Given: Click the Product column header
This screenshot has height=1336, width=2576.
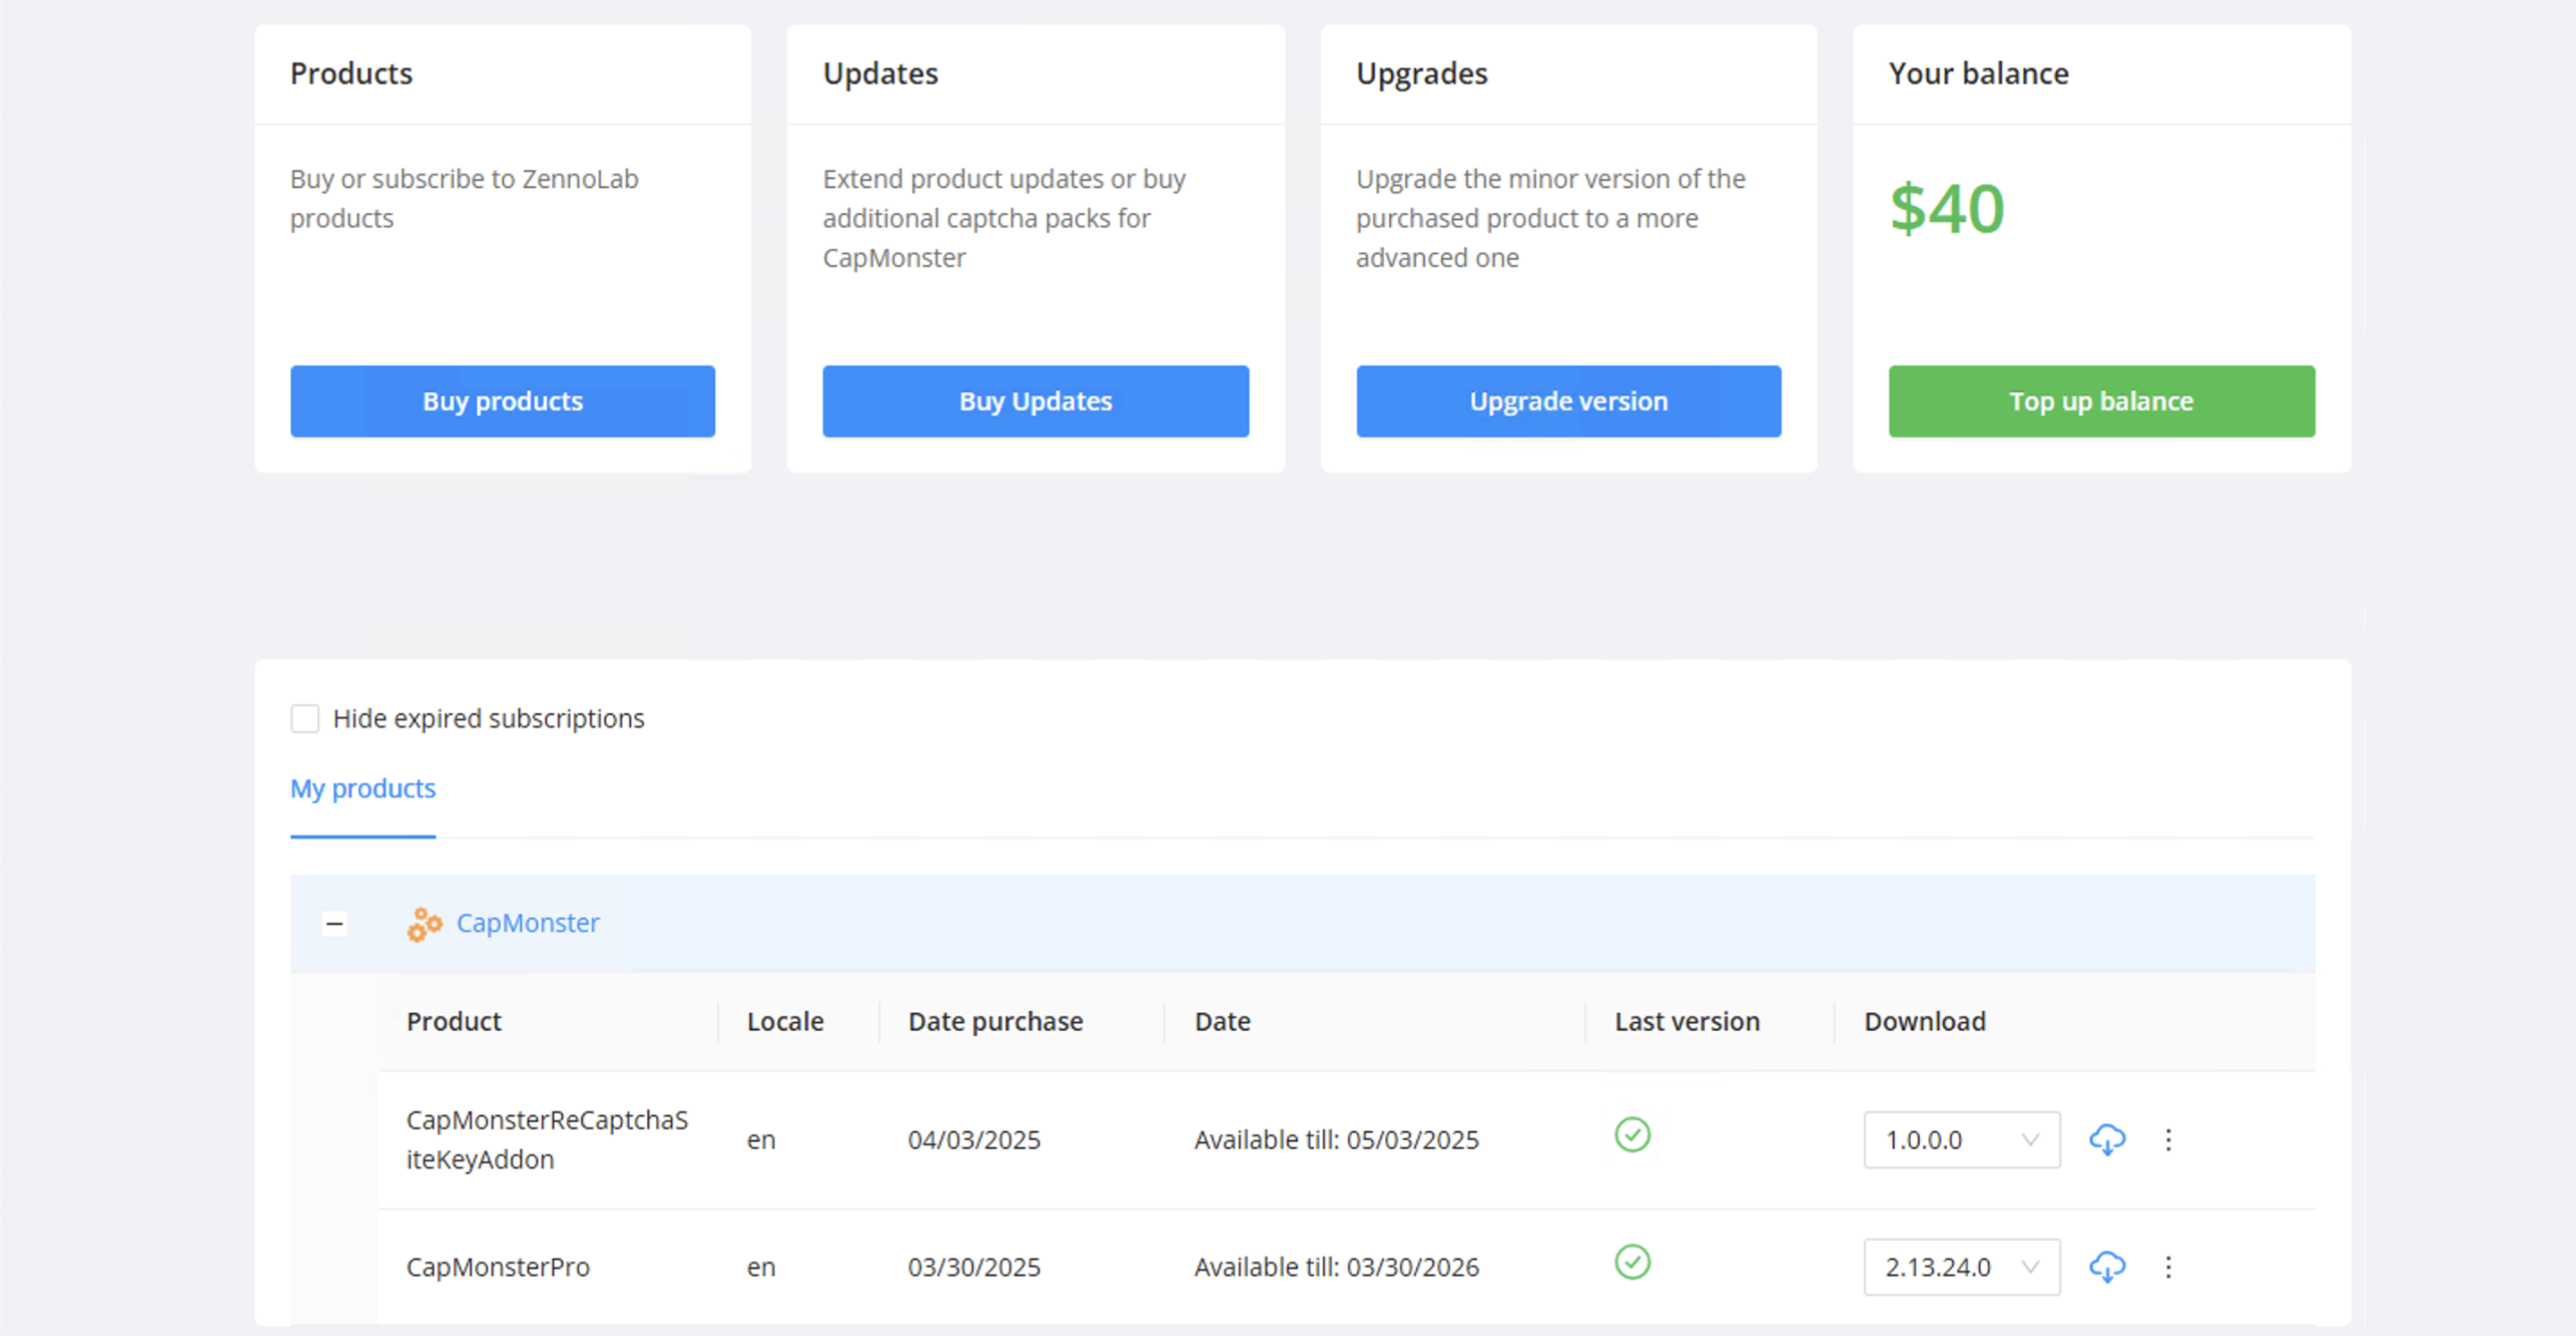Looking at the screenshot, I should pyautogui.click(x=454, y=1021).
